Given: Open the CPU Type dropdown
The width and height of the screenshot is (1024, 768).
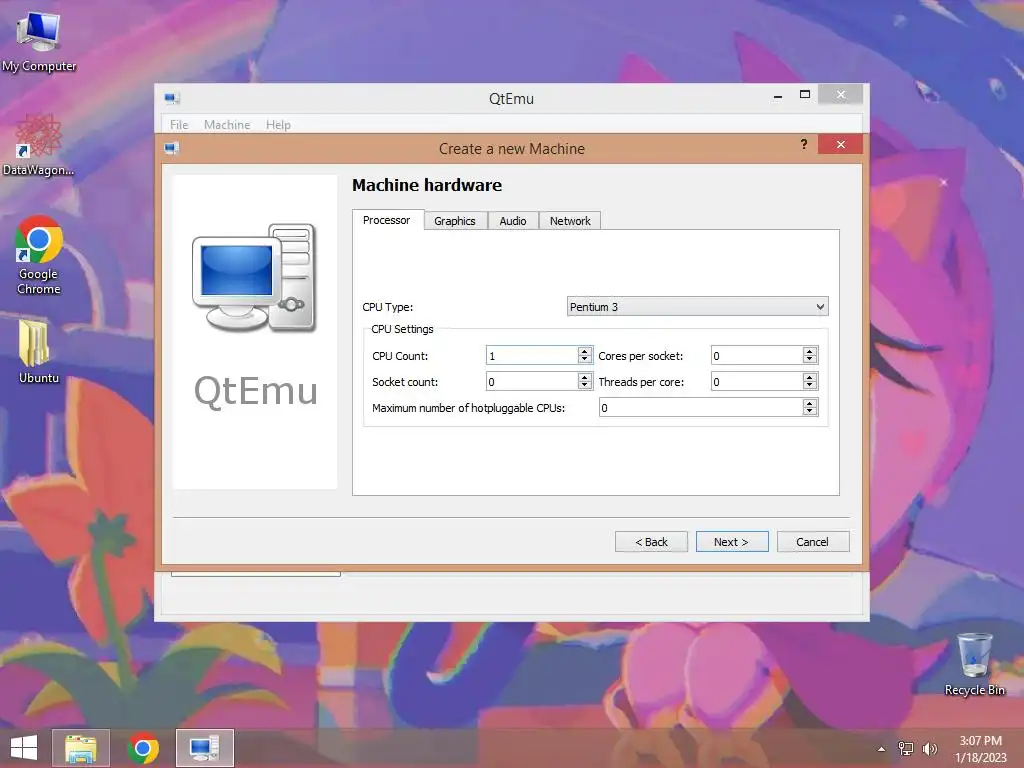Looking at the screenshot, I should coord(697,307).
